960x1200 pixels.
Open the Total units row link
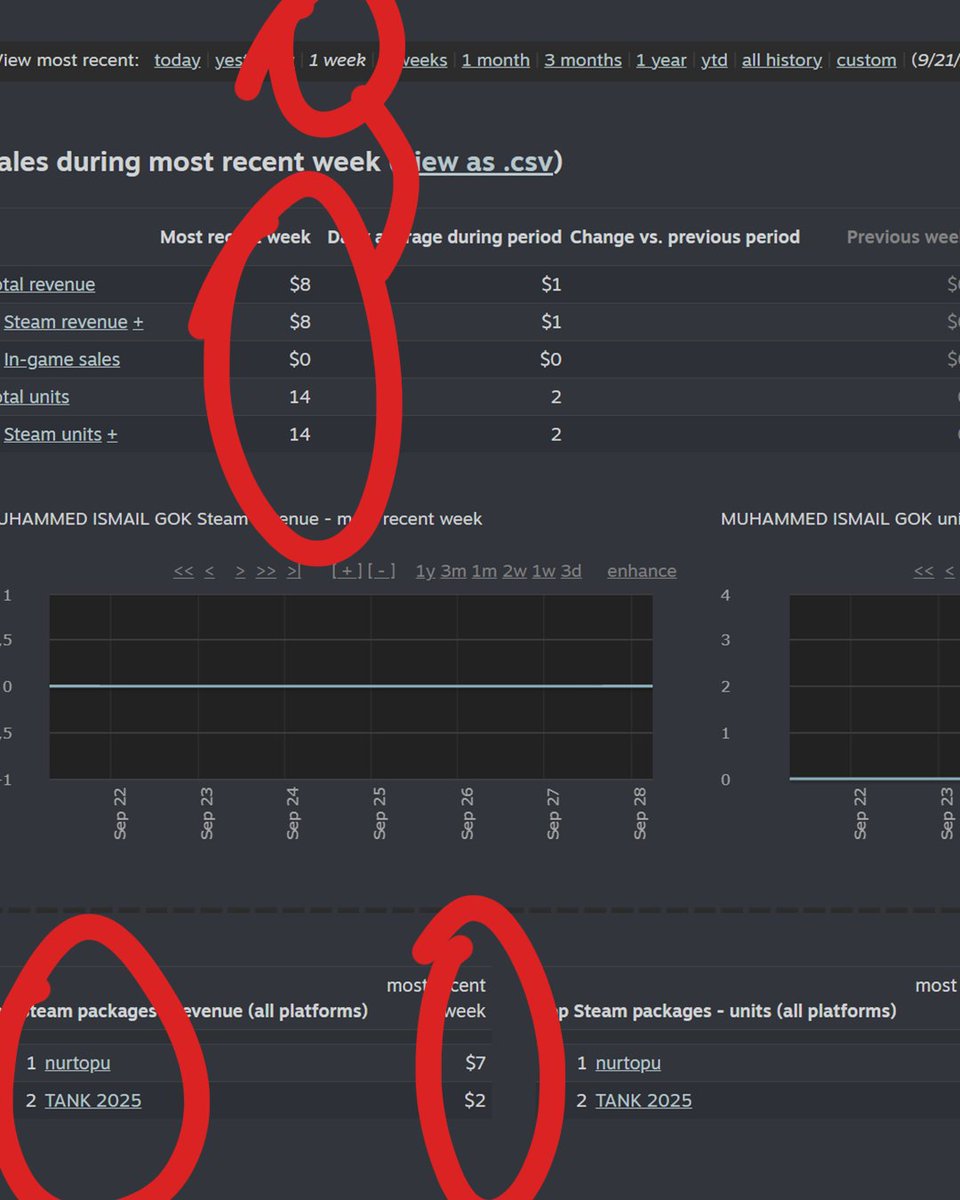(34, 397)
